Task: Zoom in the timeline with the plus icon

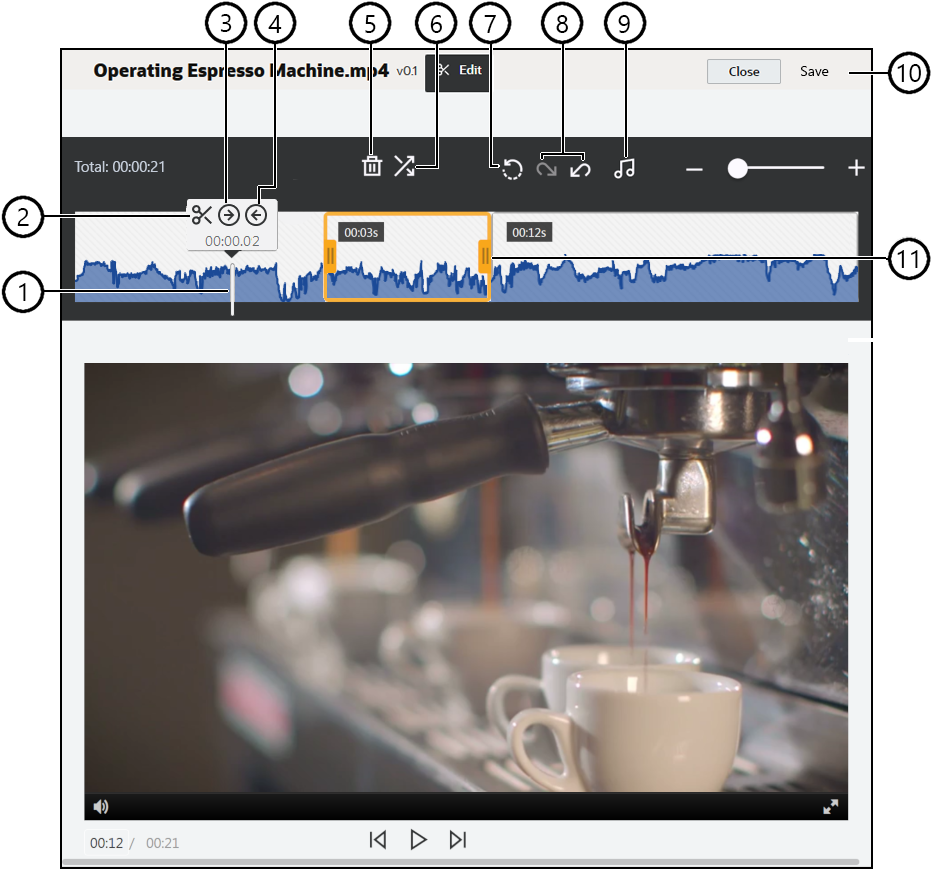Action: (856, 168)
